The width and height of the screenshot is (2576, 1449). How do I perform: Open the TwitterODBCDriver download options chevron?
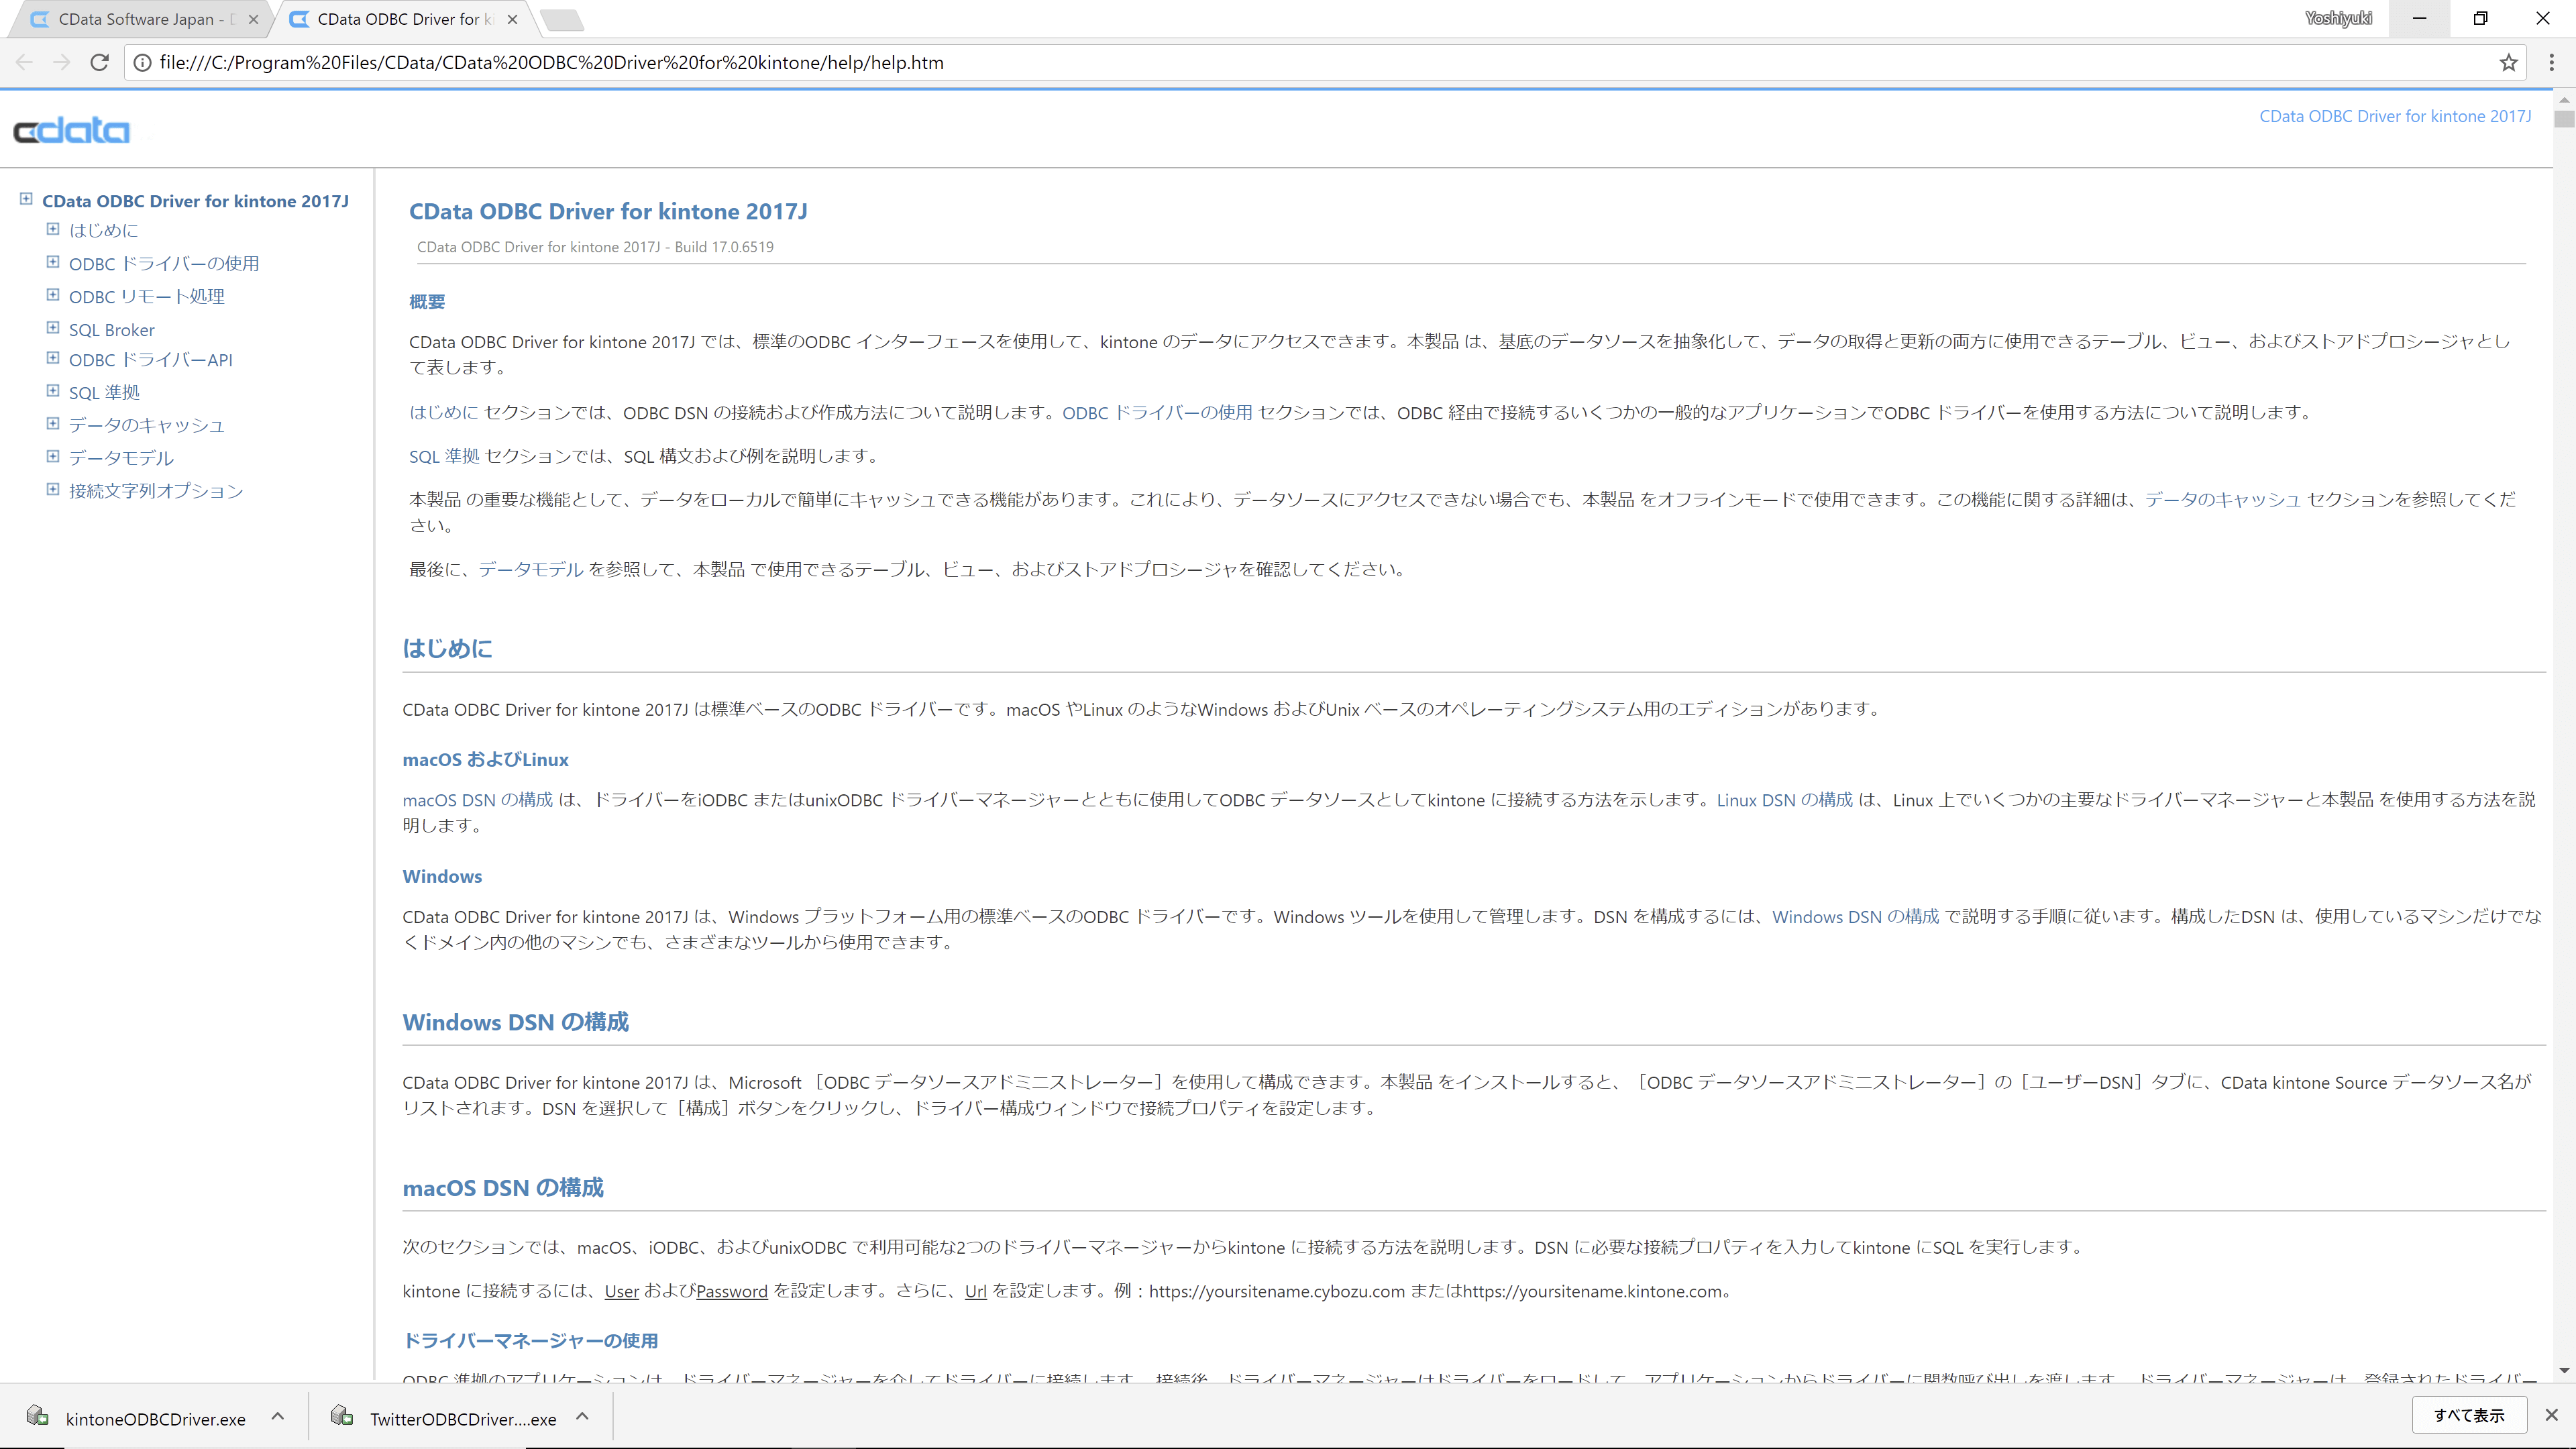pos(583,1416)
